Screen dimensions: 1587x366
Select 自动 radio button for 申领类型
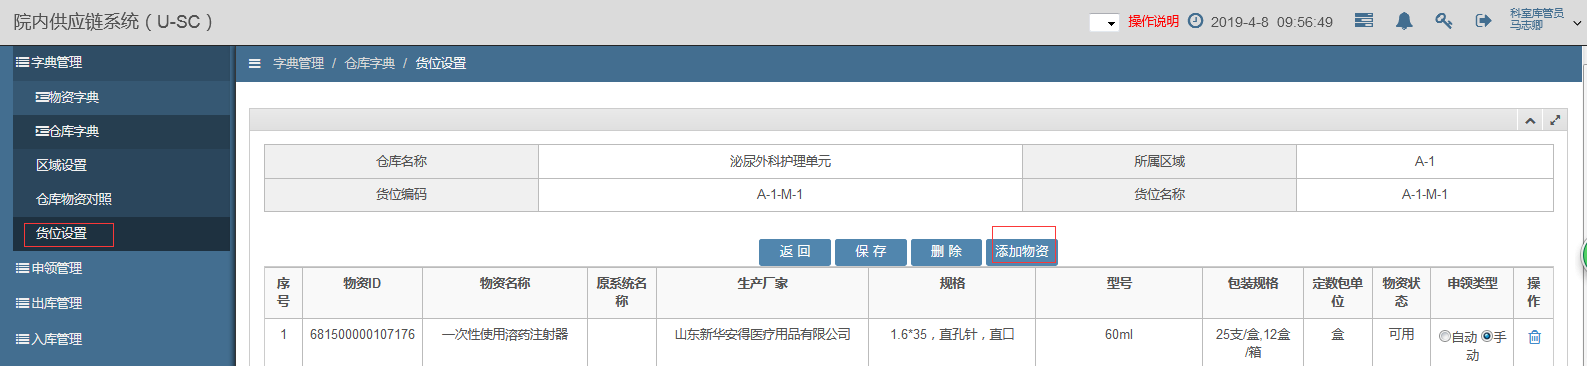(1444, 336)
